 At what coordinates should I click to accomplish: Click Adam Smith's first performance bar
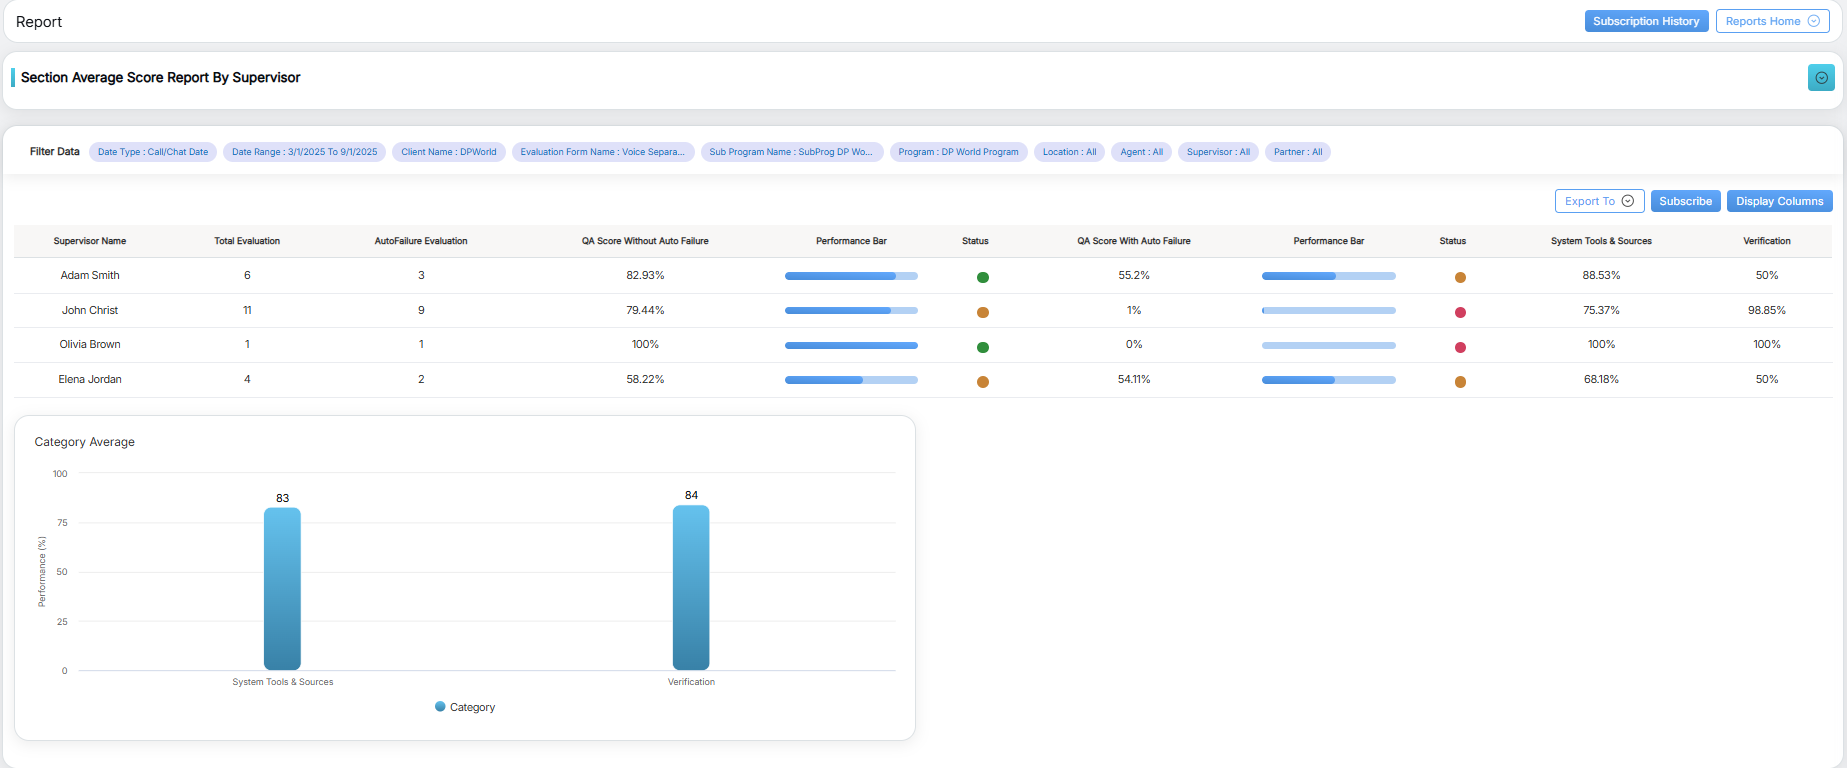[851, 276]
